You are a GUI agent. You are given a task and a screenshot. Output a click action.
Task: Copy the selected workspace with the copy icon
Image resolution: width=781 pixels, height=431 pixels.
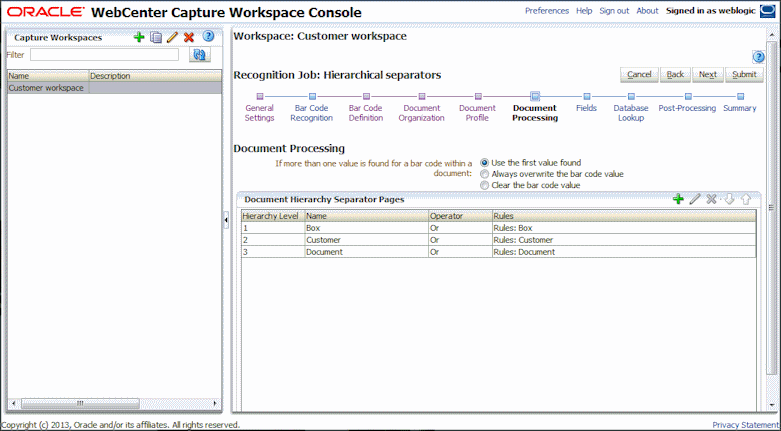[156, 37]
